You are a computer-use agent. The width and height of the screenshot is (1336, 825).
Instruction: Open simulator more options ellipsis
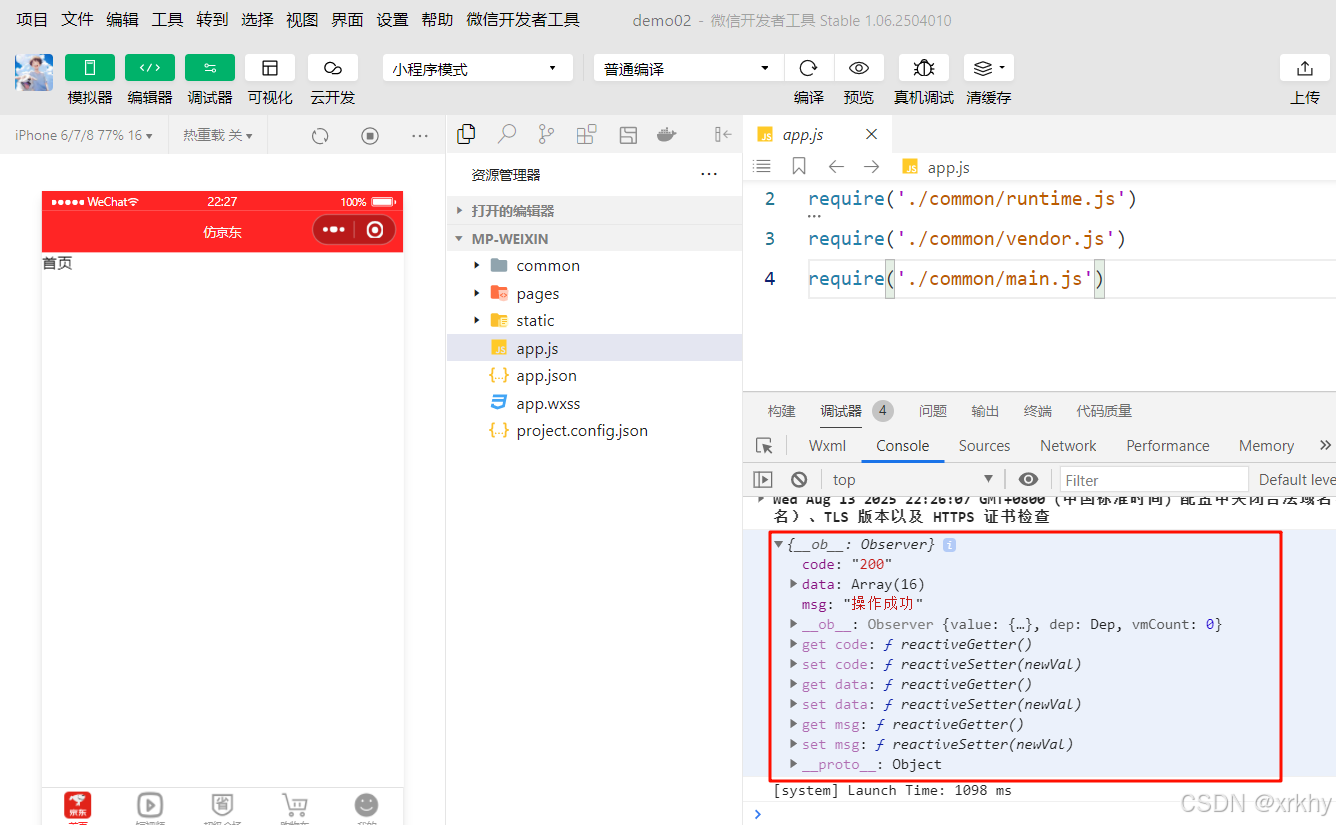pos(420,135)
